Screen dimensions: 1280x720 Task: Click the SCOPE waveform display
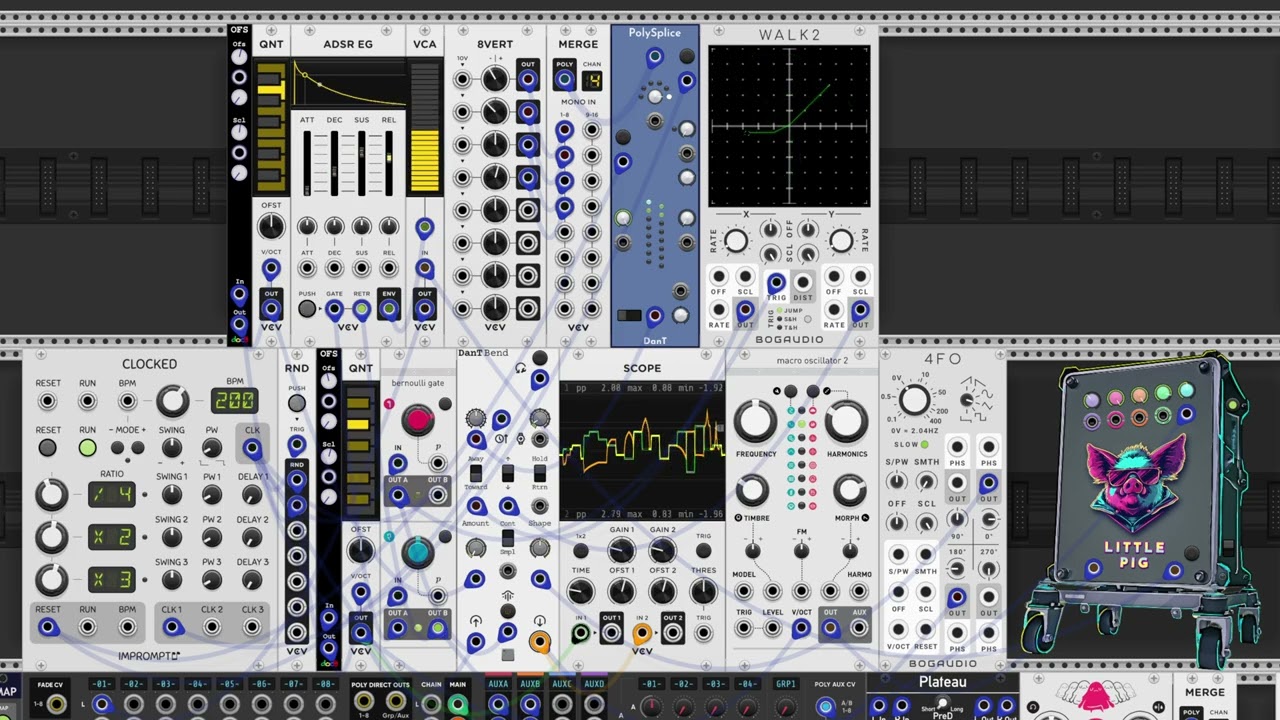click(x=642, y=450)
